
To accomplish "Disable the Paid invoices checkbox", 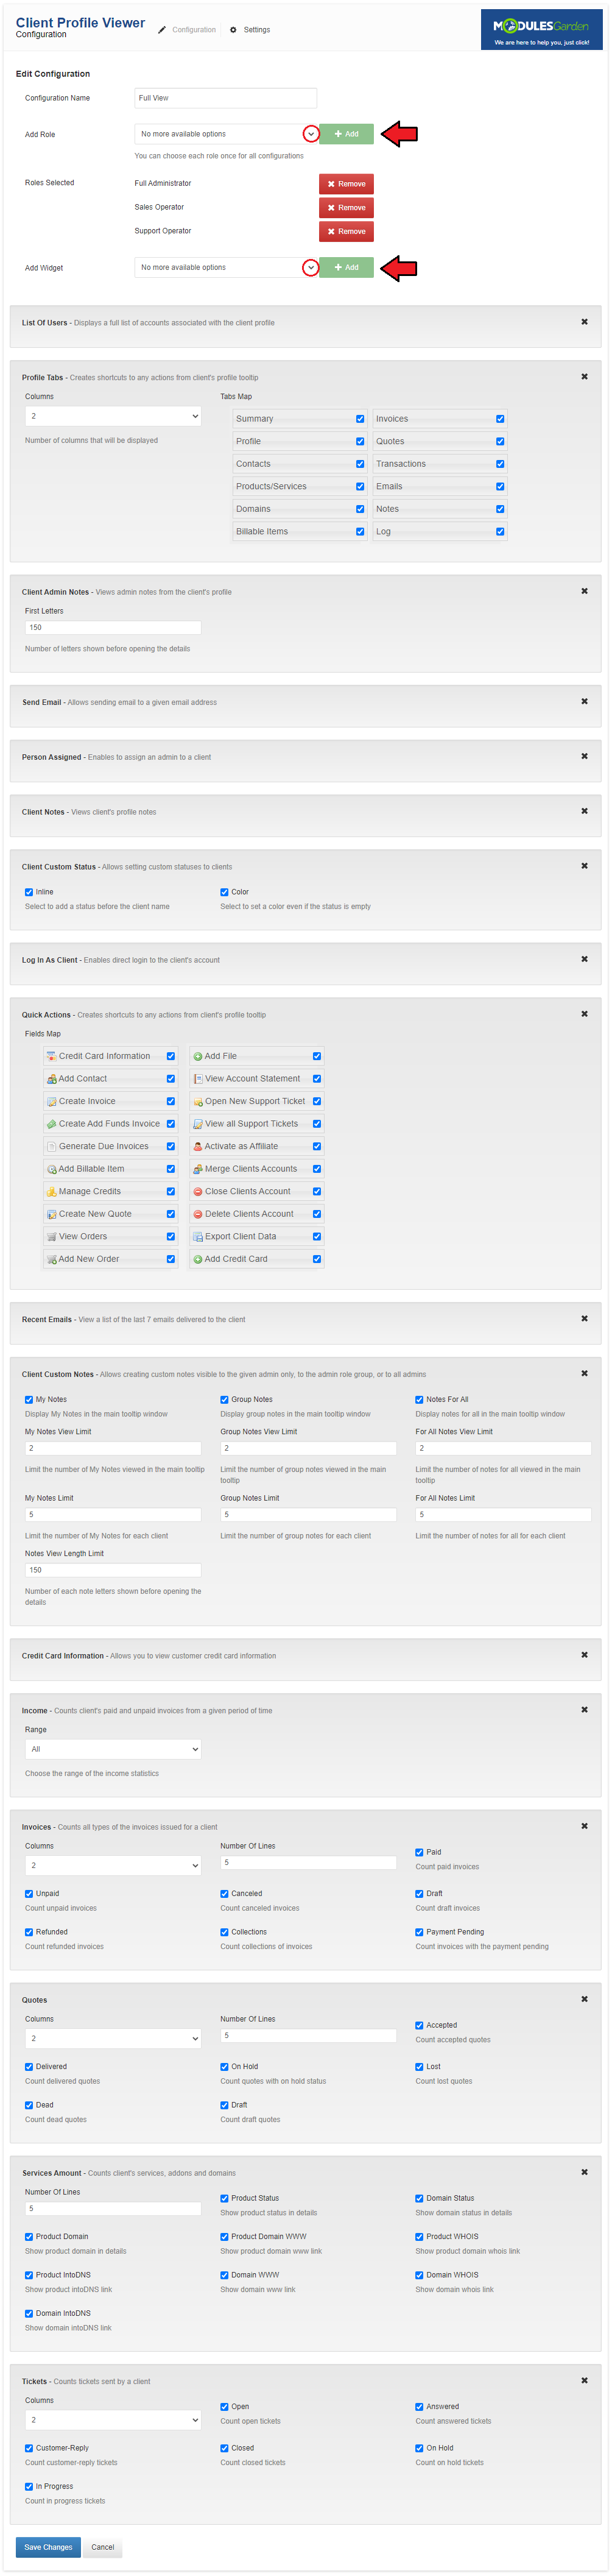I will point(419,1852).
